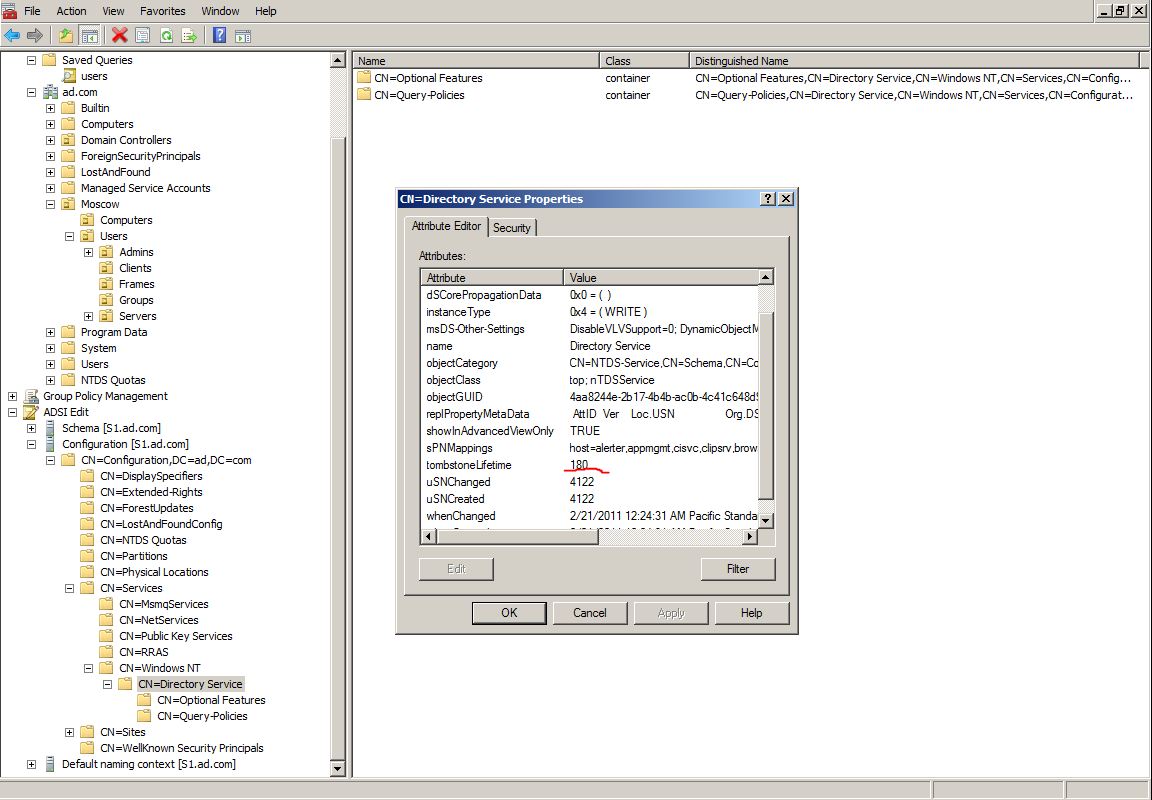
Task: Go up one level with folder icon
Action: coord(66,35)
